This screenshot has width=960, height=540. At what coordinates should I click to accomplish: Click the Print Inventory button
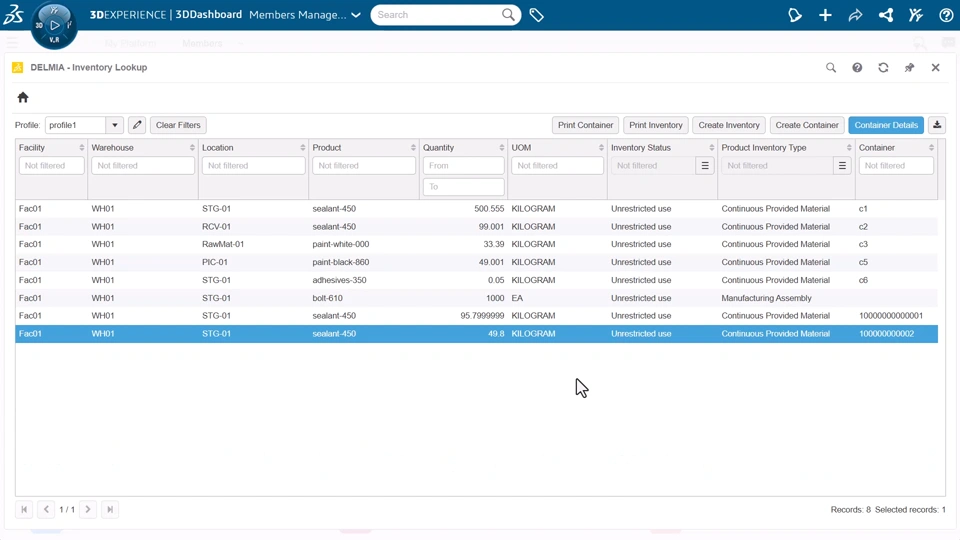click(656, 125)
